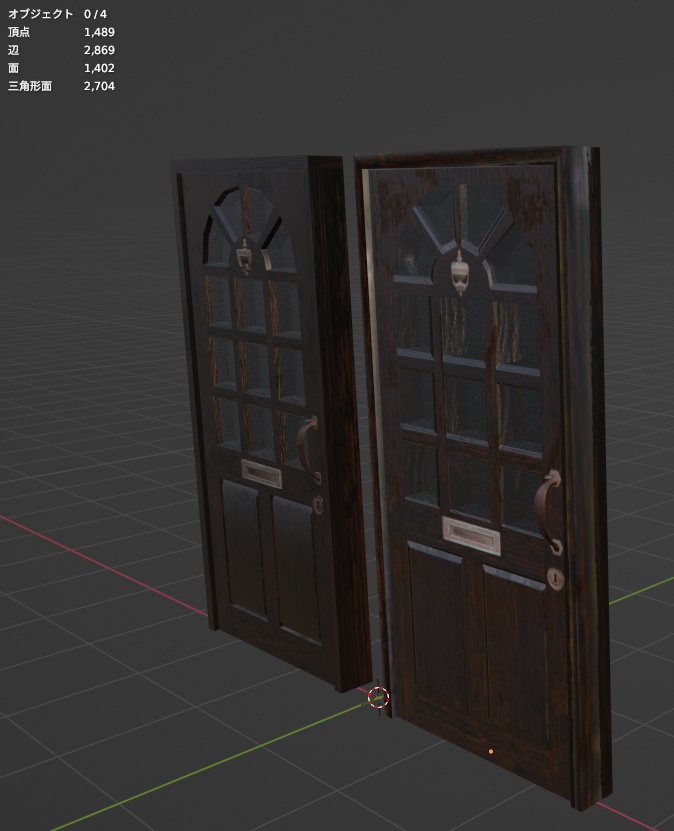Click the 三角形面 2,704 triangle count
The height and width of the screenshot is (831, 674).
(61, 86)
